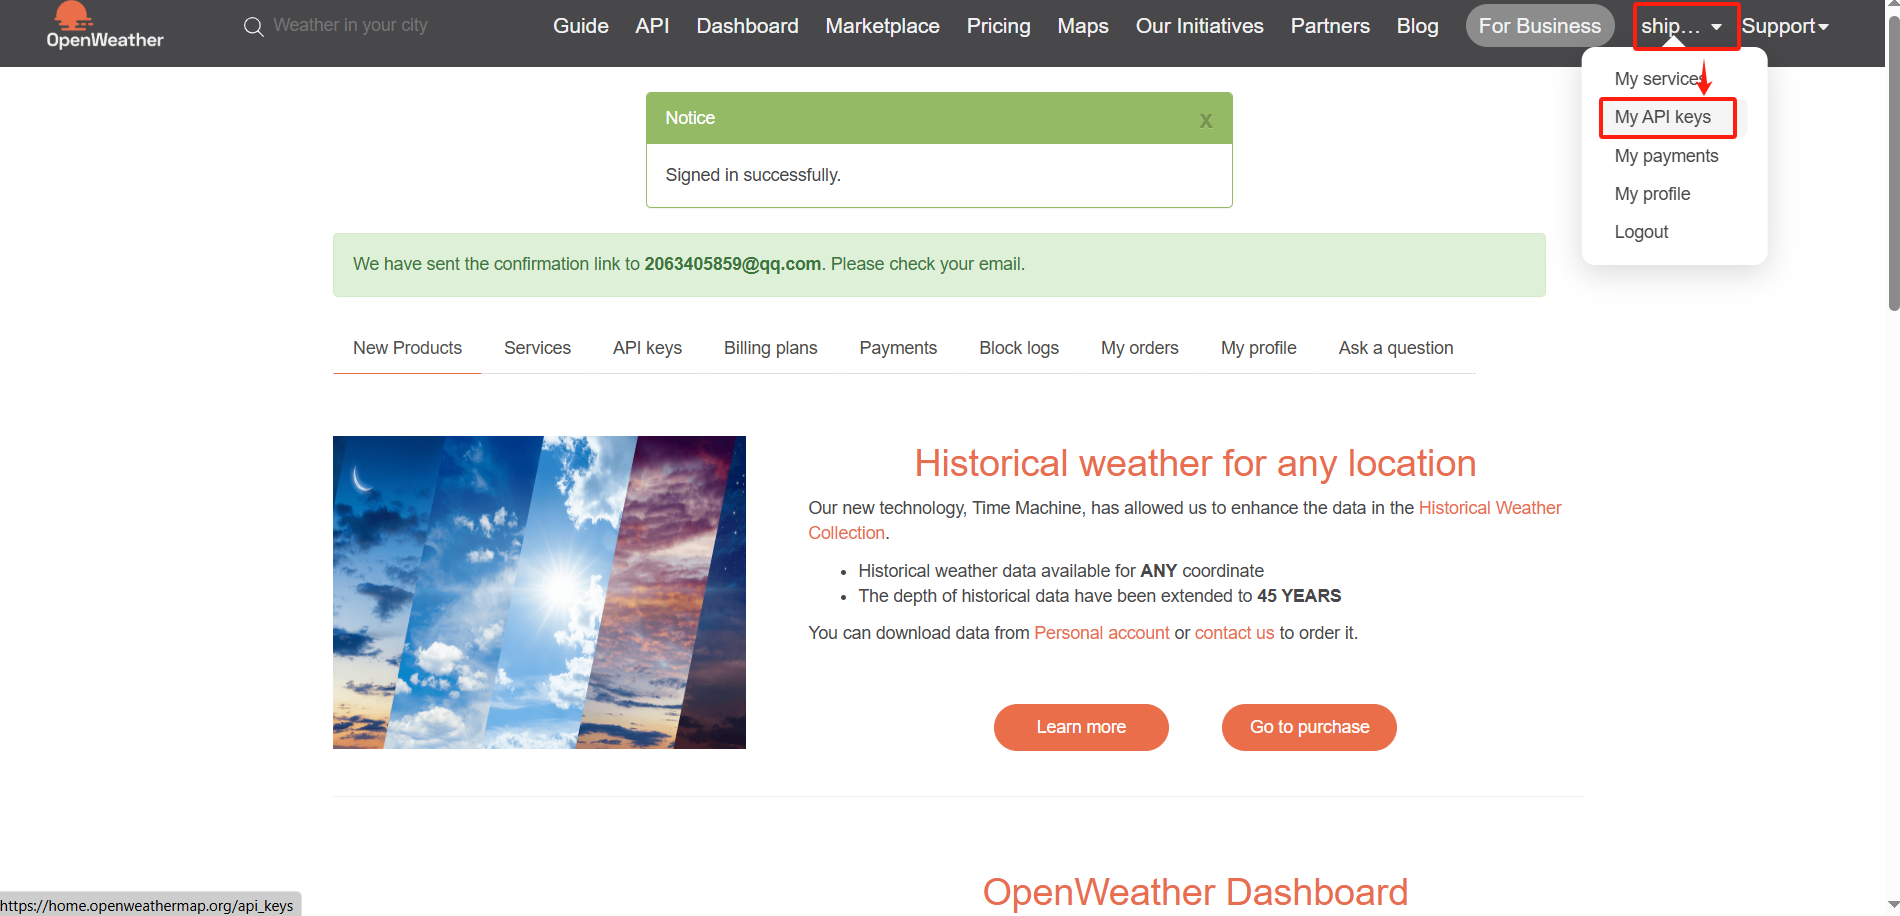The height and width of the screenshot is (916, 1900).
Task: Open the My orders tab
Action: (x=1139, y=348)
